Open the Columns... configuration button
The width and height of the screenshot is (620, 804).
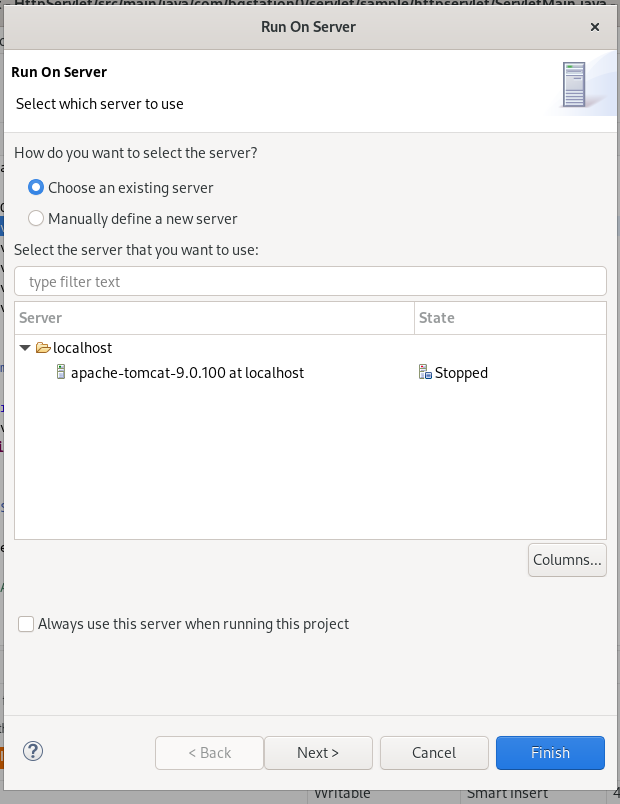pyautogui.click(x=567, y=560)
